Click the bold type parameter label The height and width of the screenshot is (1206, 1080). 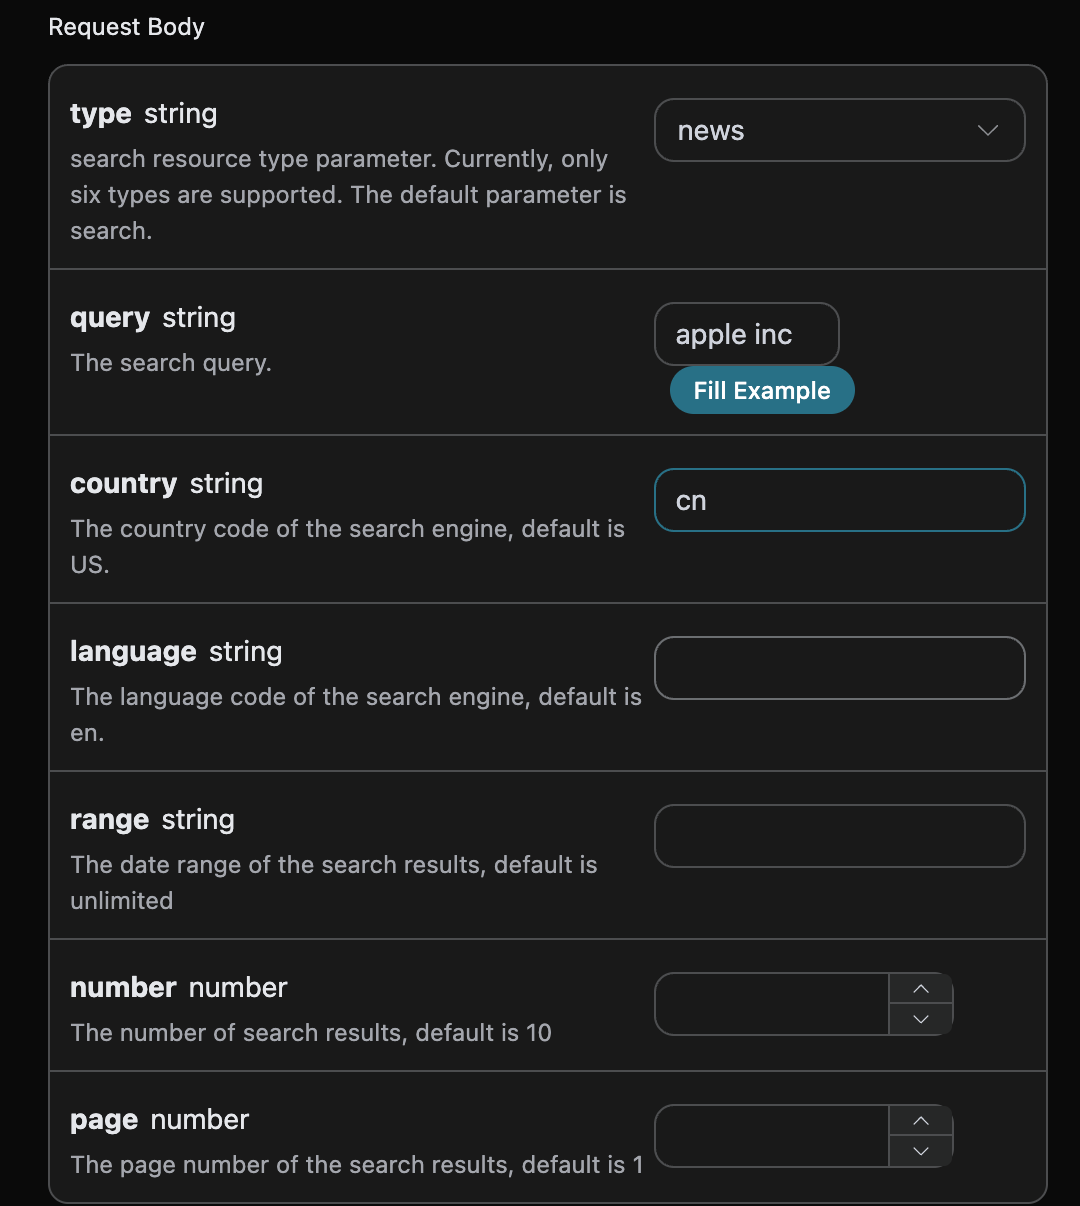101,114
